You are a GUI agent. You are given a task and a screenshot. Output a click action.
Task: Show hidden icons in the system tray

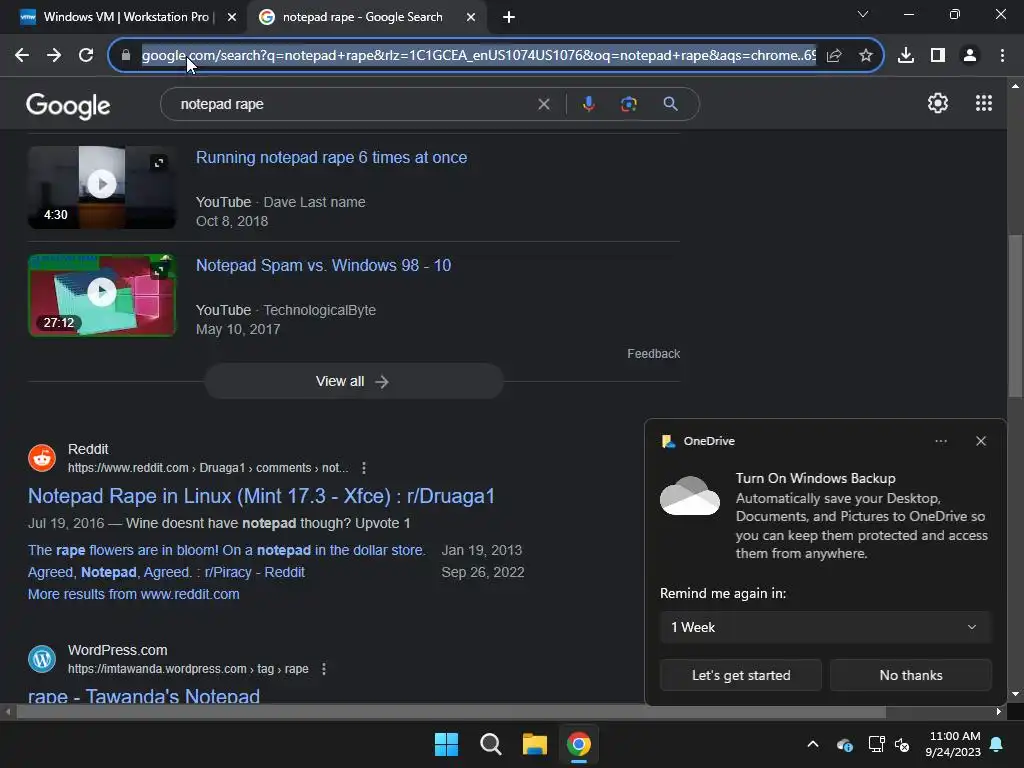(x=813, y=744)
